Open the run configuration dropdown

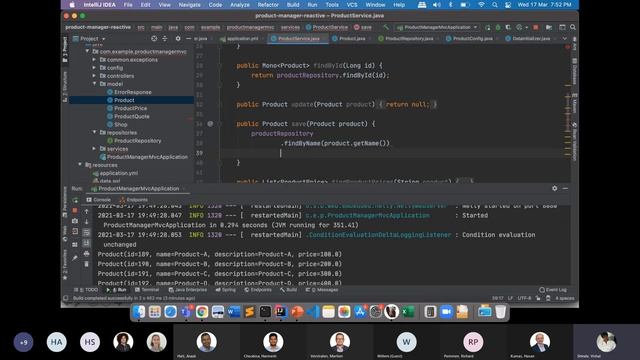437,27
